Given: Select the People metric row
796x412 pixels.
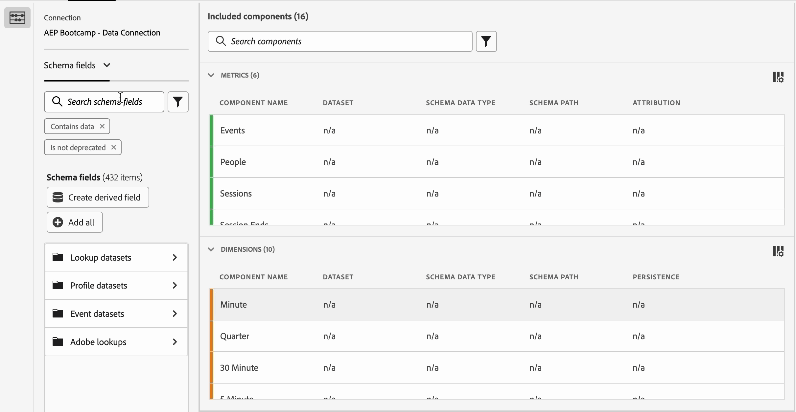Looking at the screenshot, I should [498, 162].
